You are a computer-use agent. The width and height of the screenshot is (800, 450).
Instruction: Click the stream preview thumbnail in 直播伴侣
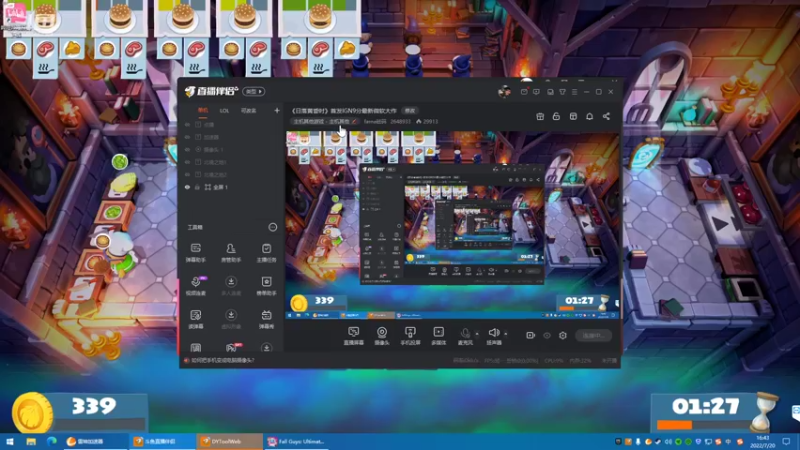point(452,225)
